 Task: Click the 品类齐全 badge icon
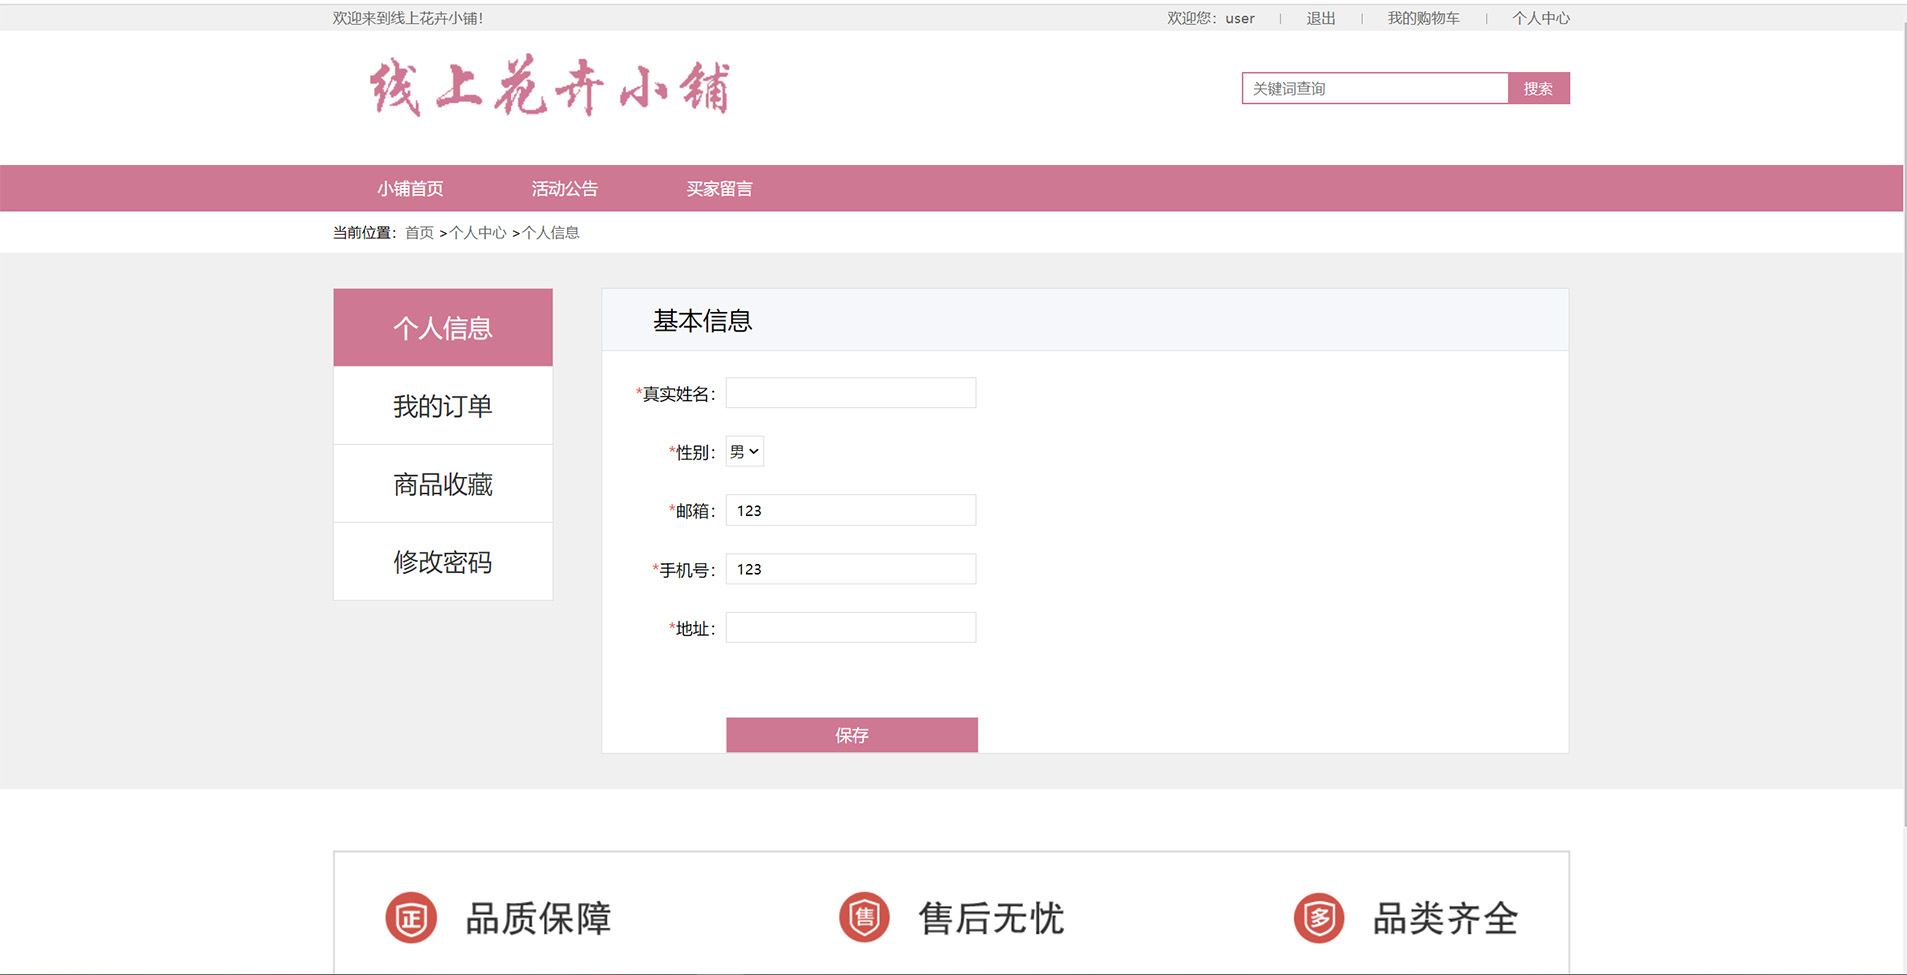coord(1319,918)
